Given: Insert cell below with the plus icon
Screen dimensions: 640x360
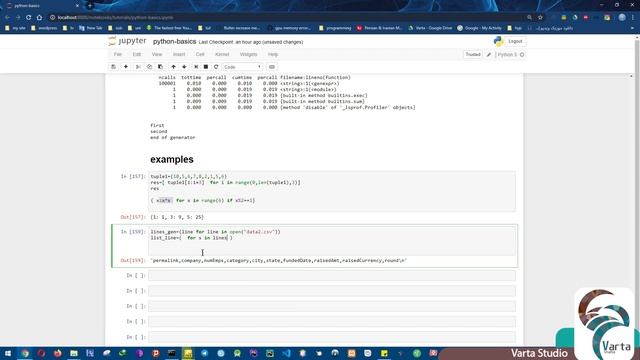Looking at the screenshot, I should [126, 67].
